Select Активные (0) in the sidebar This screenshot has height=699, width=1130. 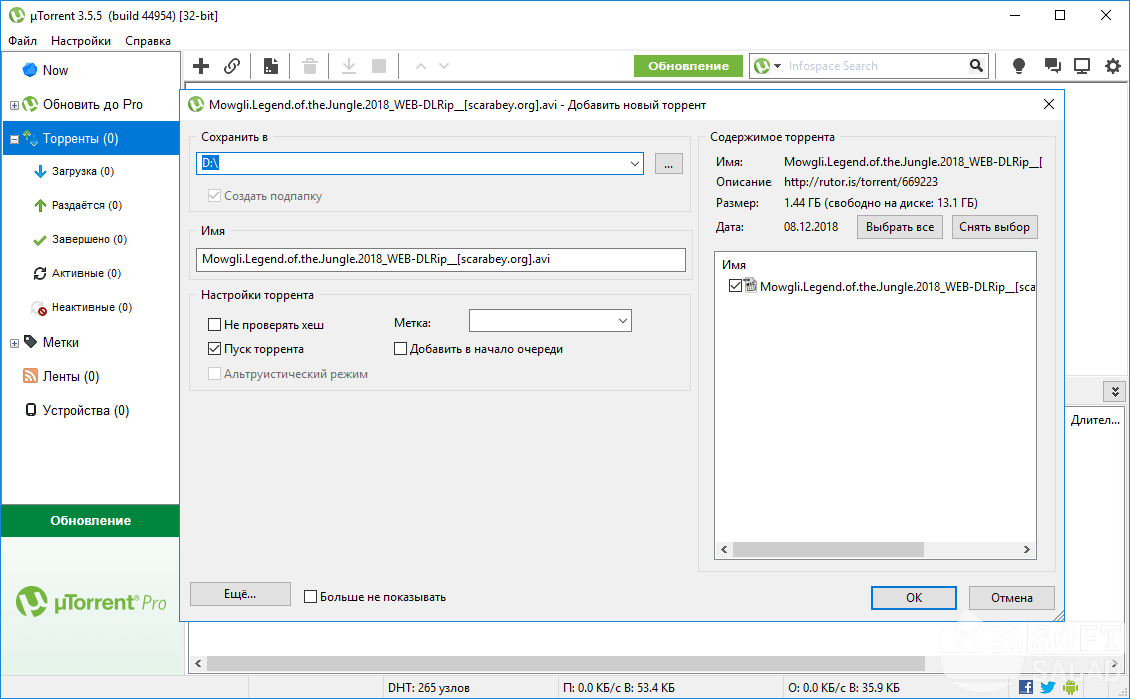tap(86, 273)
